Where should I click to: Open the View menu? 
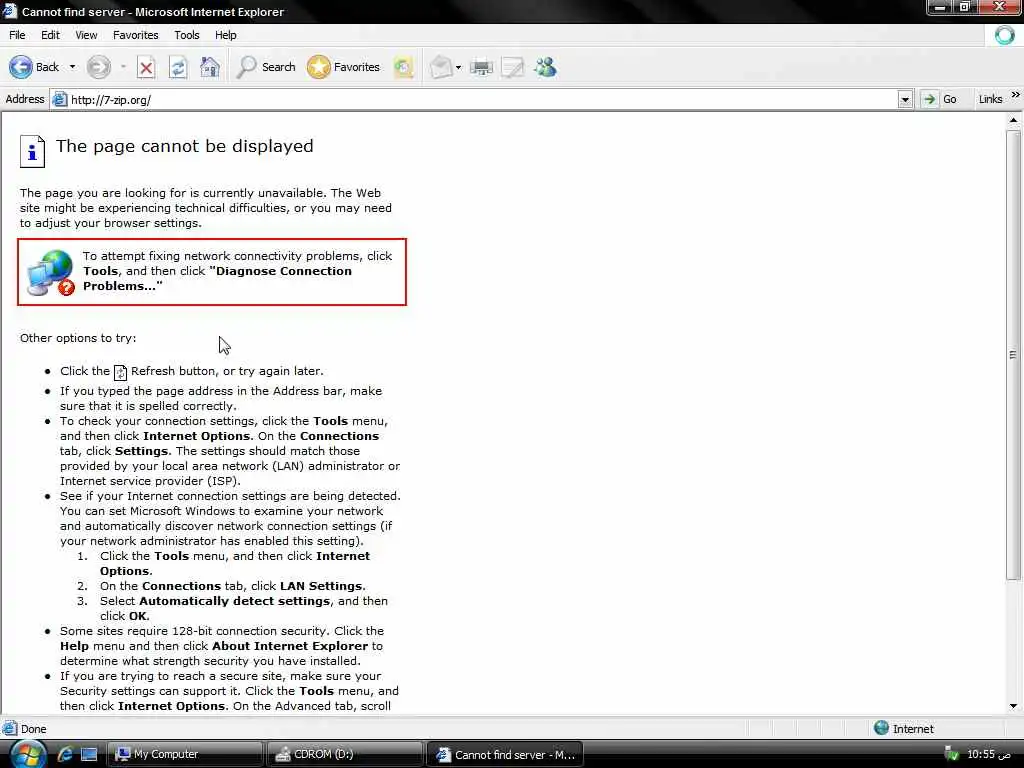[x=86, y=35]
